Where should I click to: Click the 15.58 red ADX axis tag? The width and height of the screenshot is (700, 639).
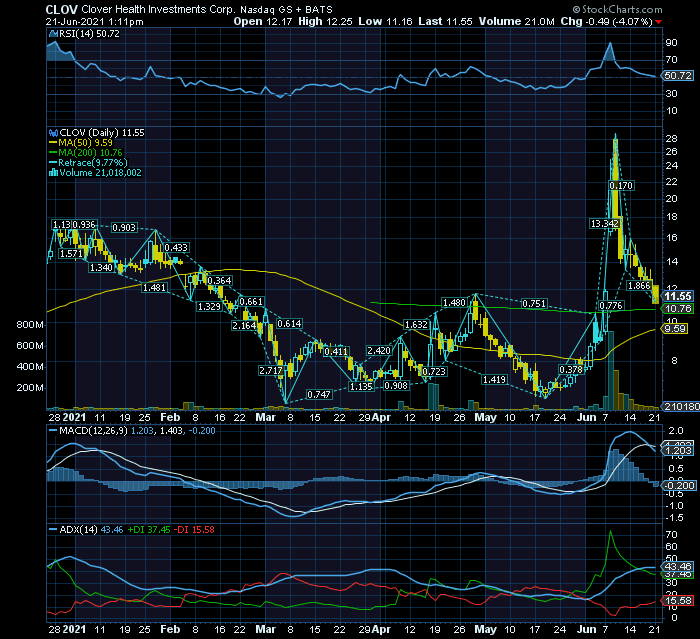678,601
